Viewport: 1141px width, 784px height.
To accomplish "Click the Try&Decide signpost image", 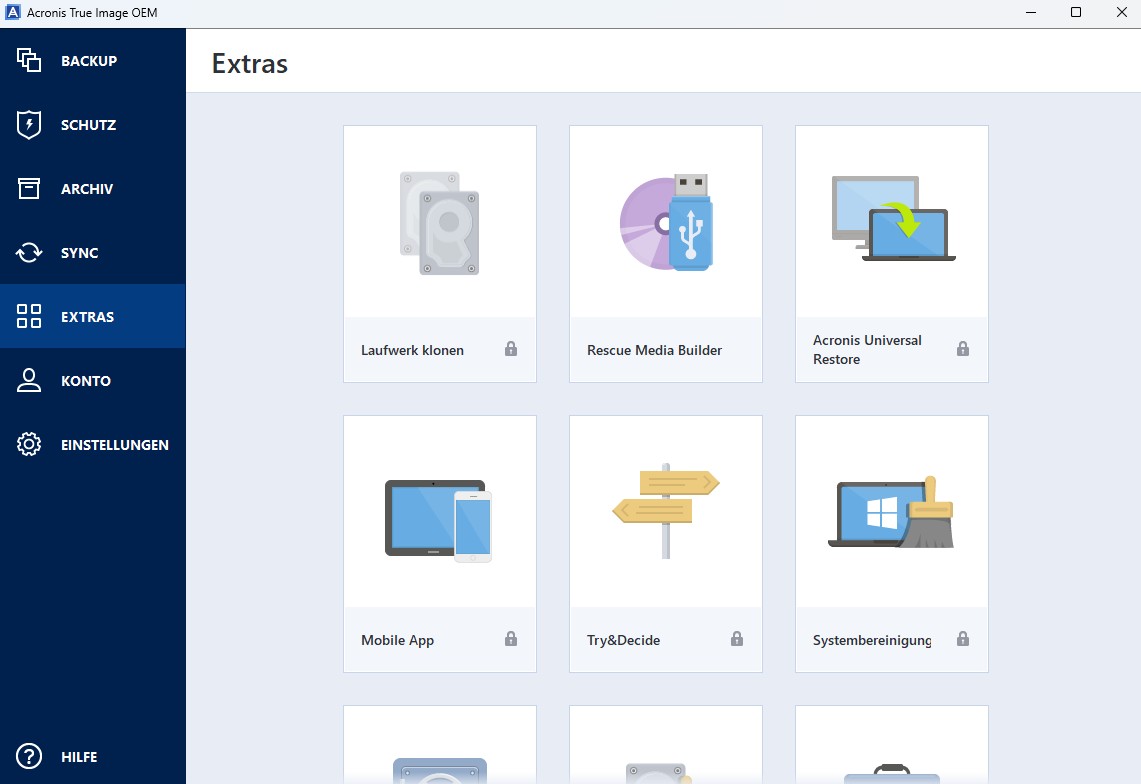I will pyautogui.click(x=666, y=510).
